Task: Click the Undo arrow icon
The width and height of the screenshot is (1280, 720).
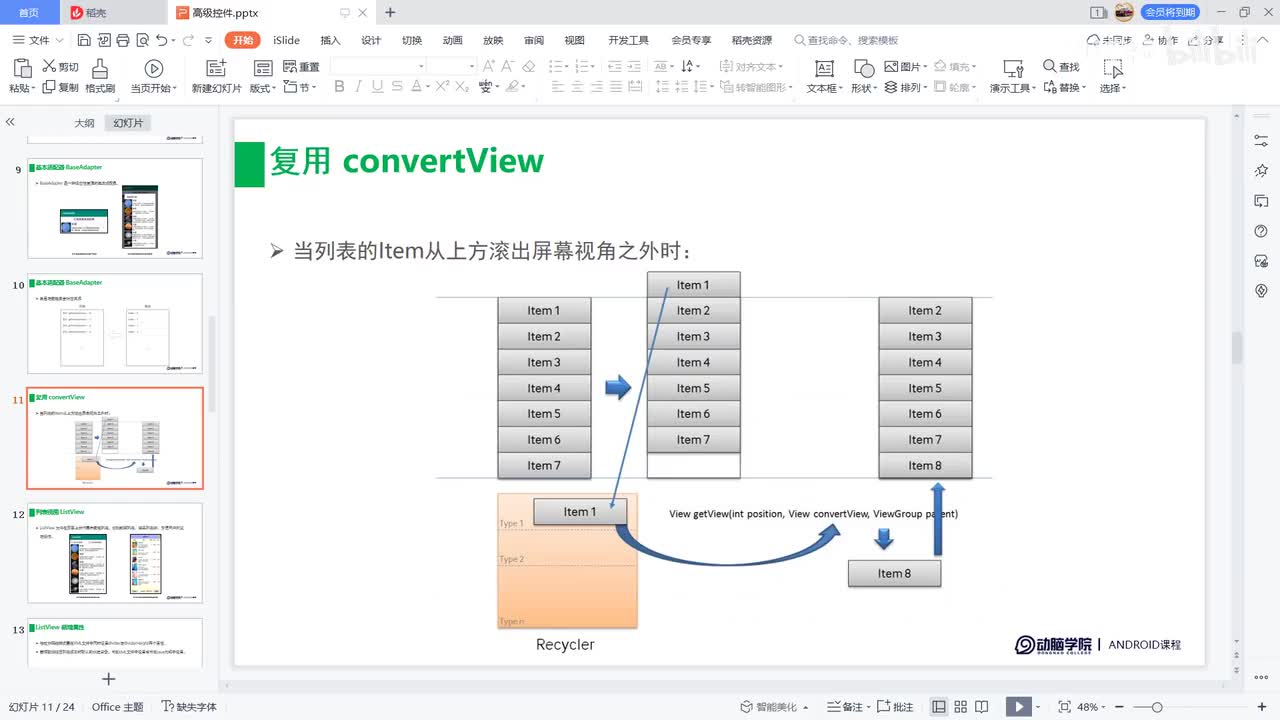Action: click(161, 40)
